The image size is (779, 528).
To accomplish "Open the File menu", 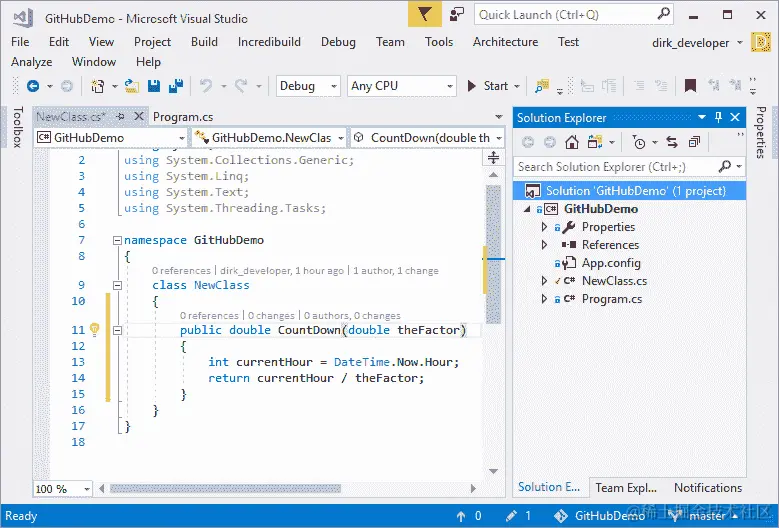I will (x=20, y=42).
